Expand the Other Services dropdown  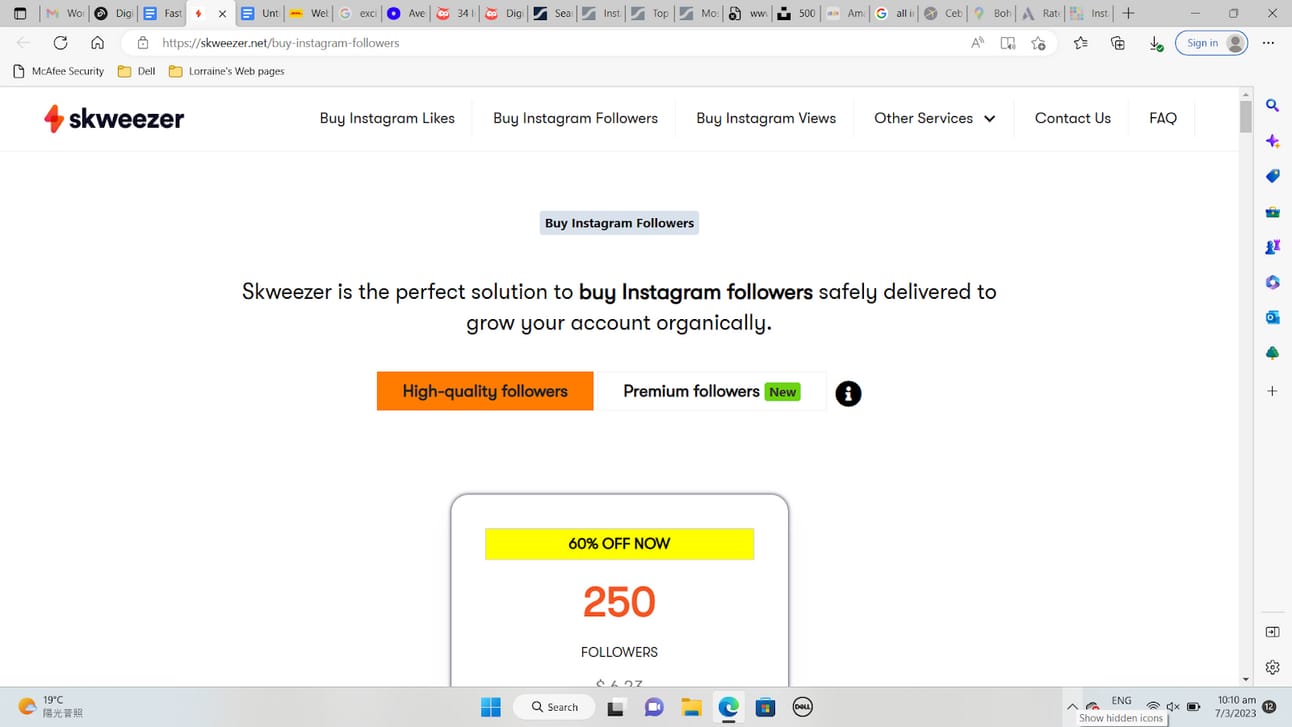point(934,118)
